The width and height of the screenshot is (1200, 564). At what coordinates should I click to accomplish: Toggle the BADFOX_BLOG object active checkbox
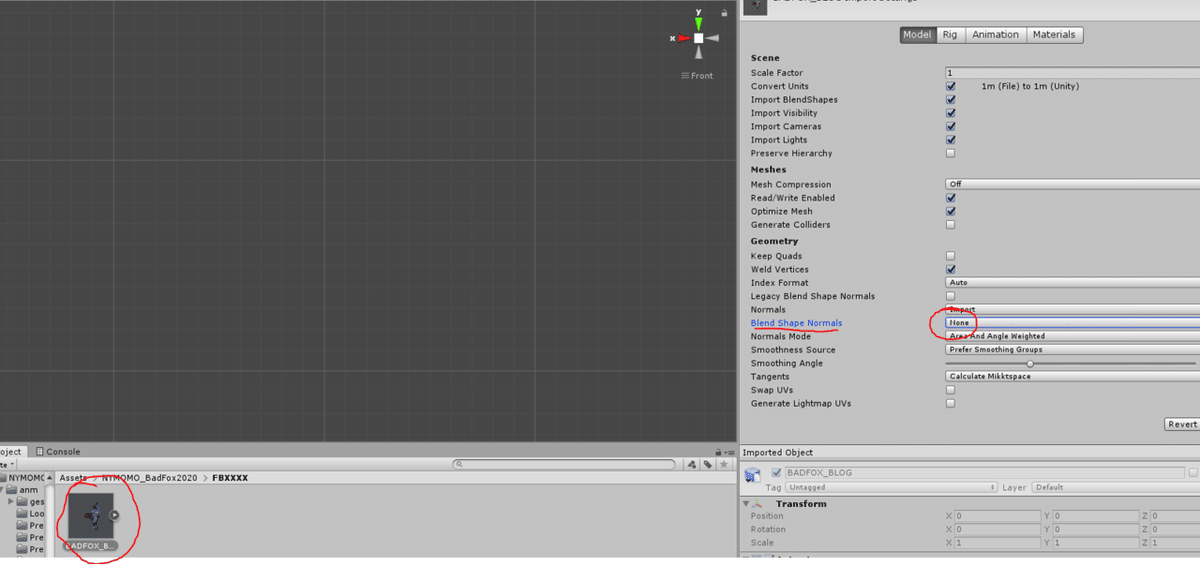coord(776,472)
